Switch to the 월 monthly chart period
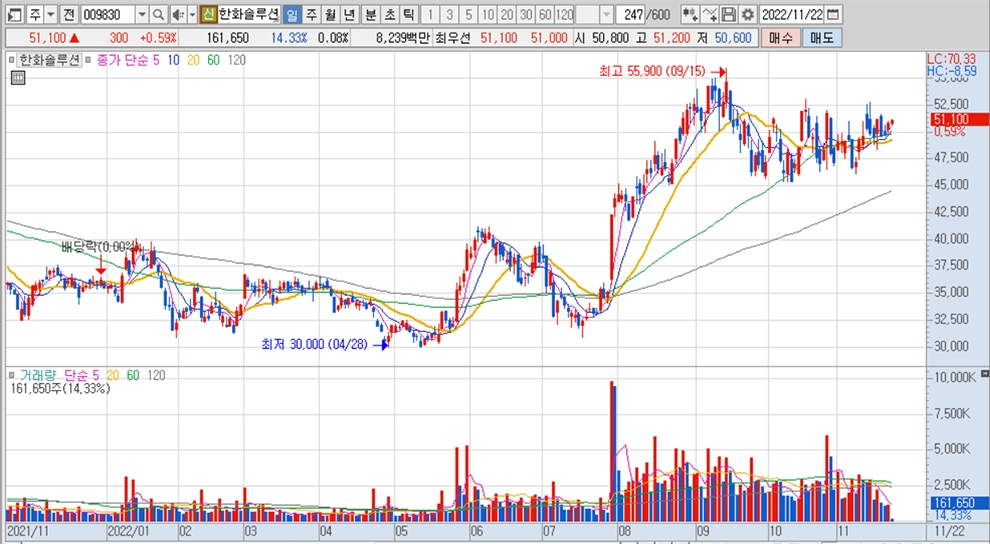The width and height of the screenshot is (990, 544). tap(329, 15)
